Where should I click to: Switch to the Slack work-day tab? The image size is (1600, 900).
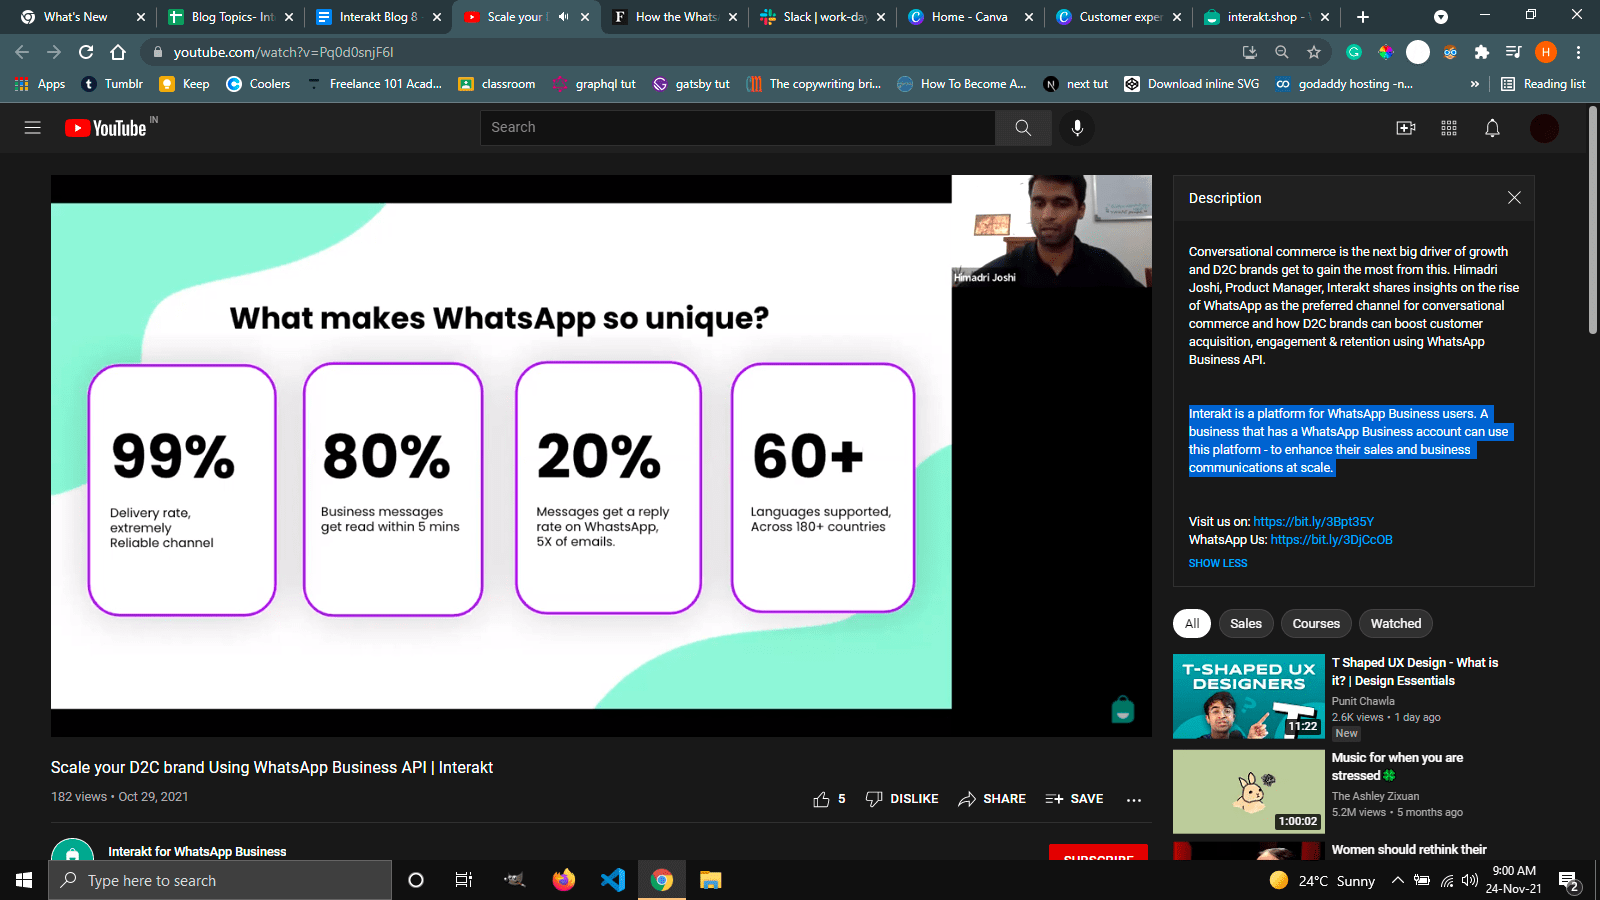click(824, 17)
